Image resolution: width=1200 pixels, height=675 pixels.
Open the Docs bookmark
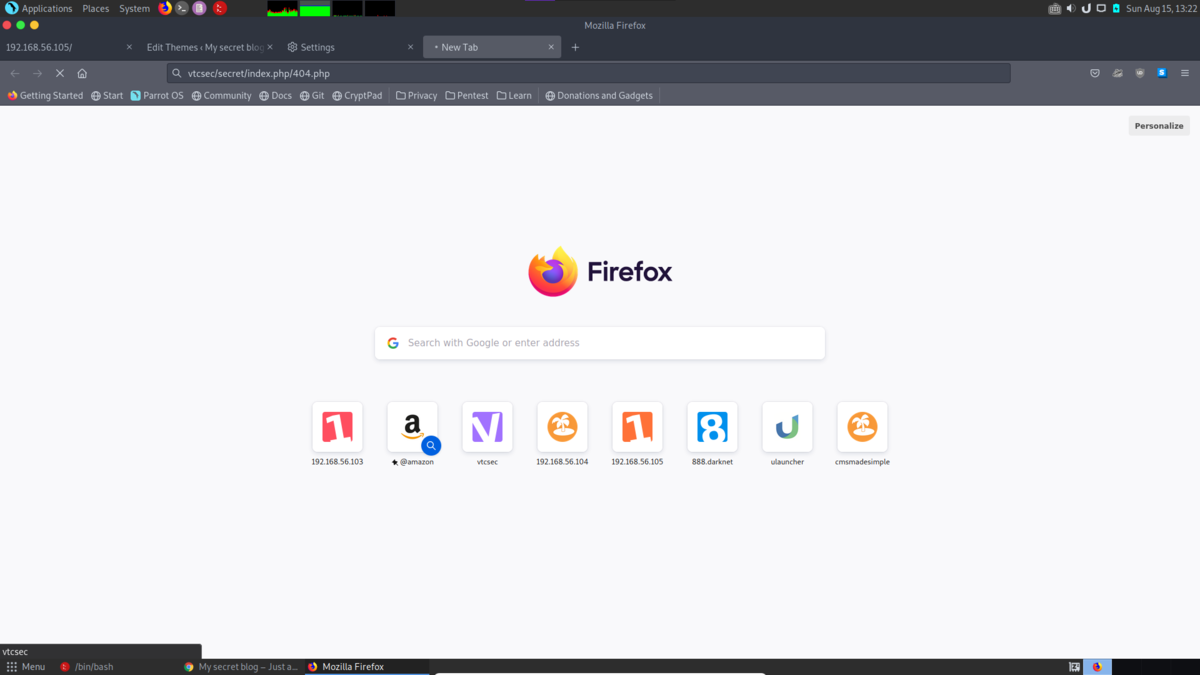pos(275,96)
